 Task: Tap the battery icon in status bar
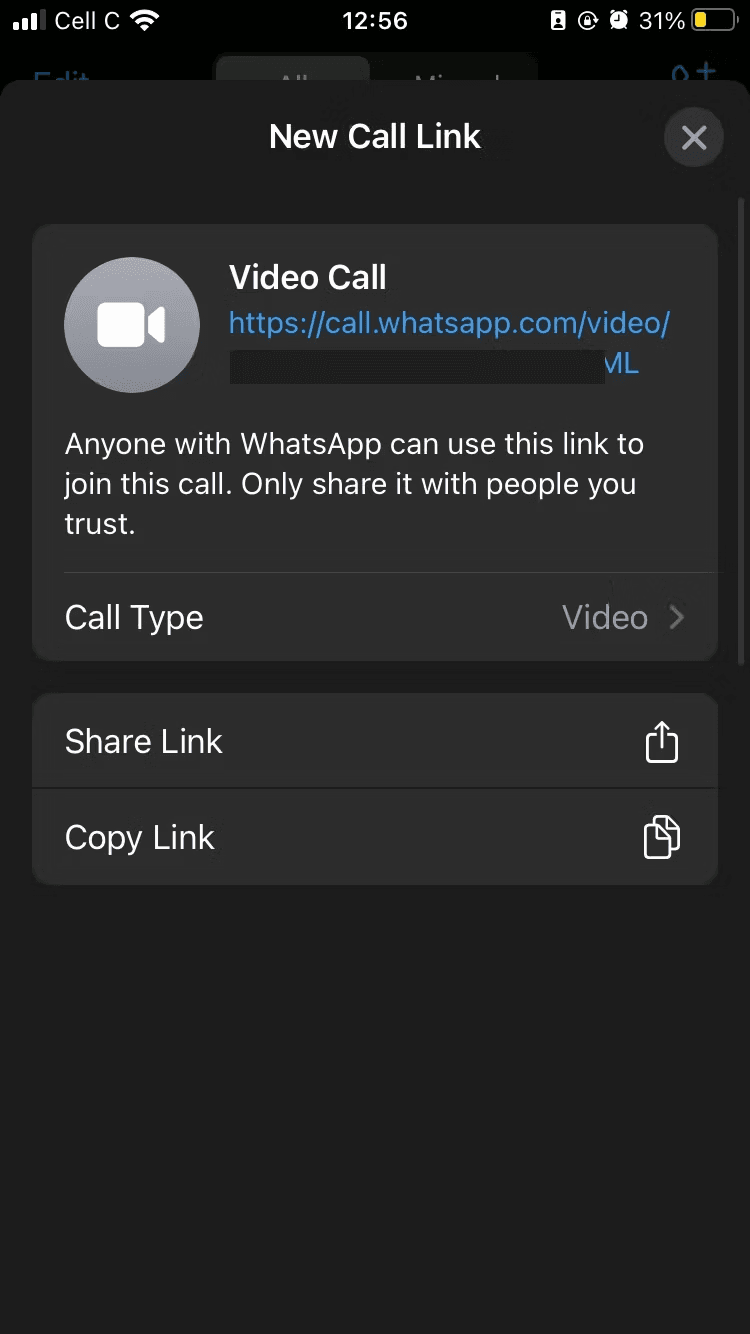713,21
